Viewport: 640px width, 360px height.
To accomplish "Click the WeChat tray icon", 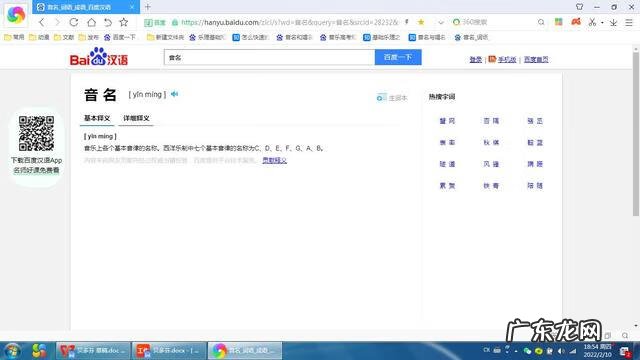I will [x=527, y=351].
